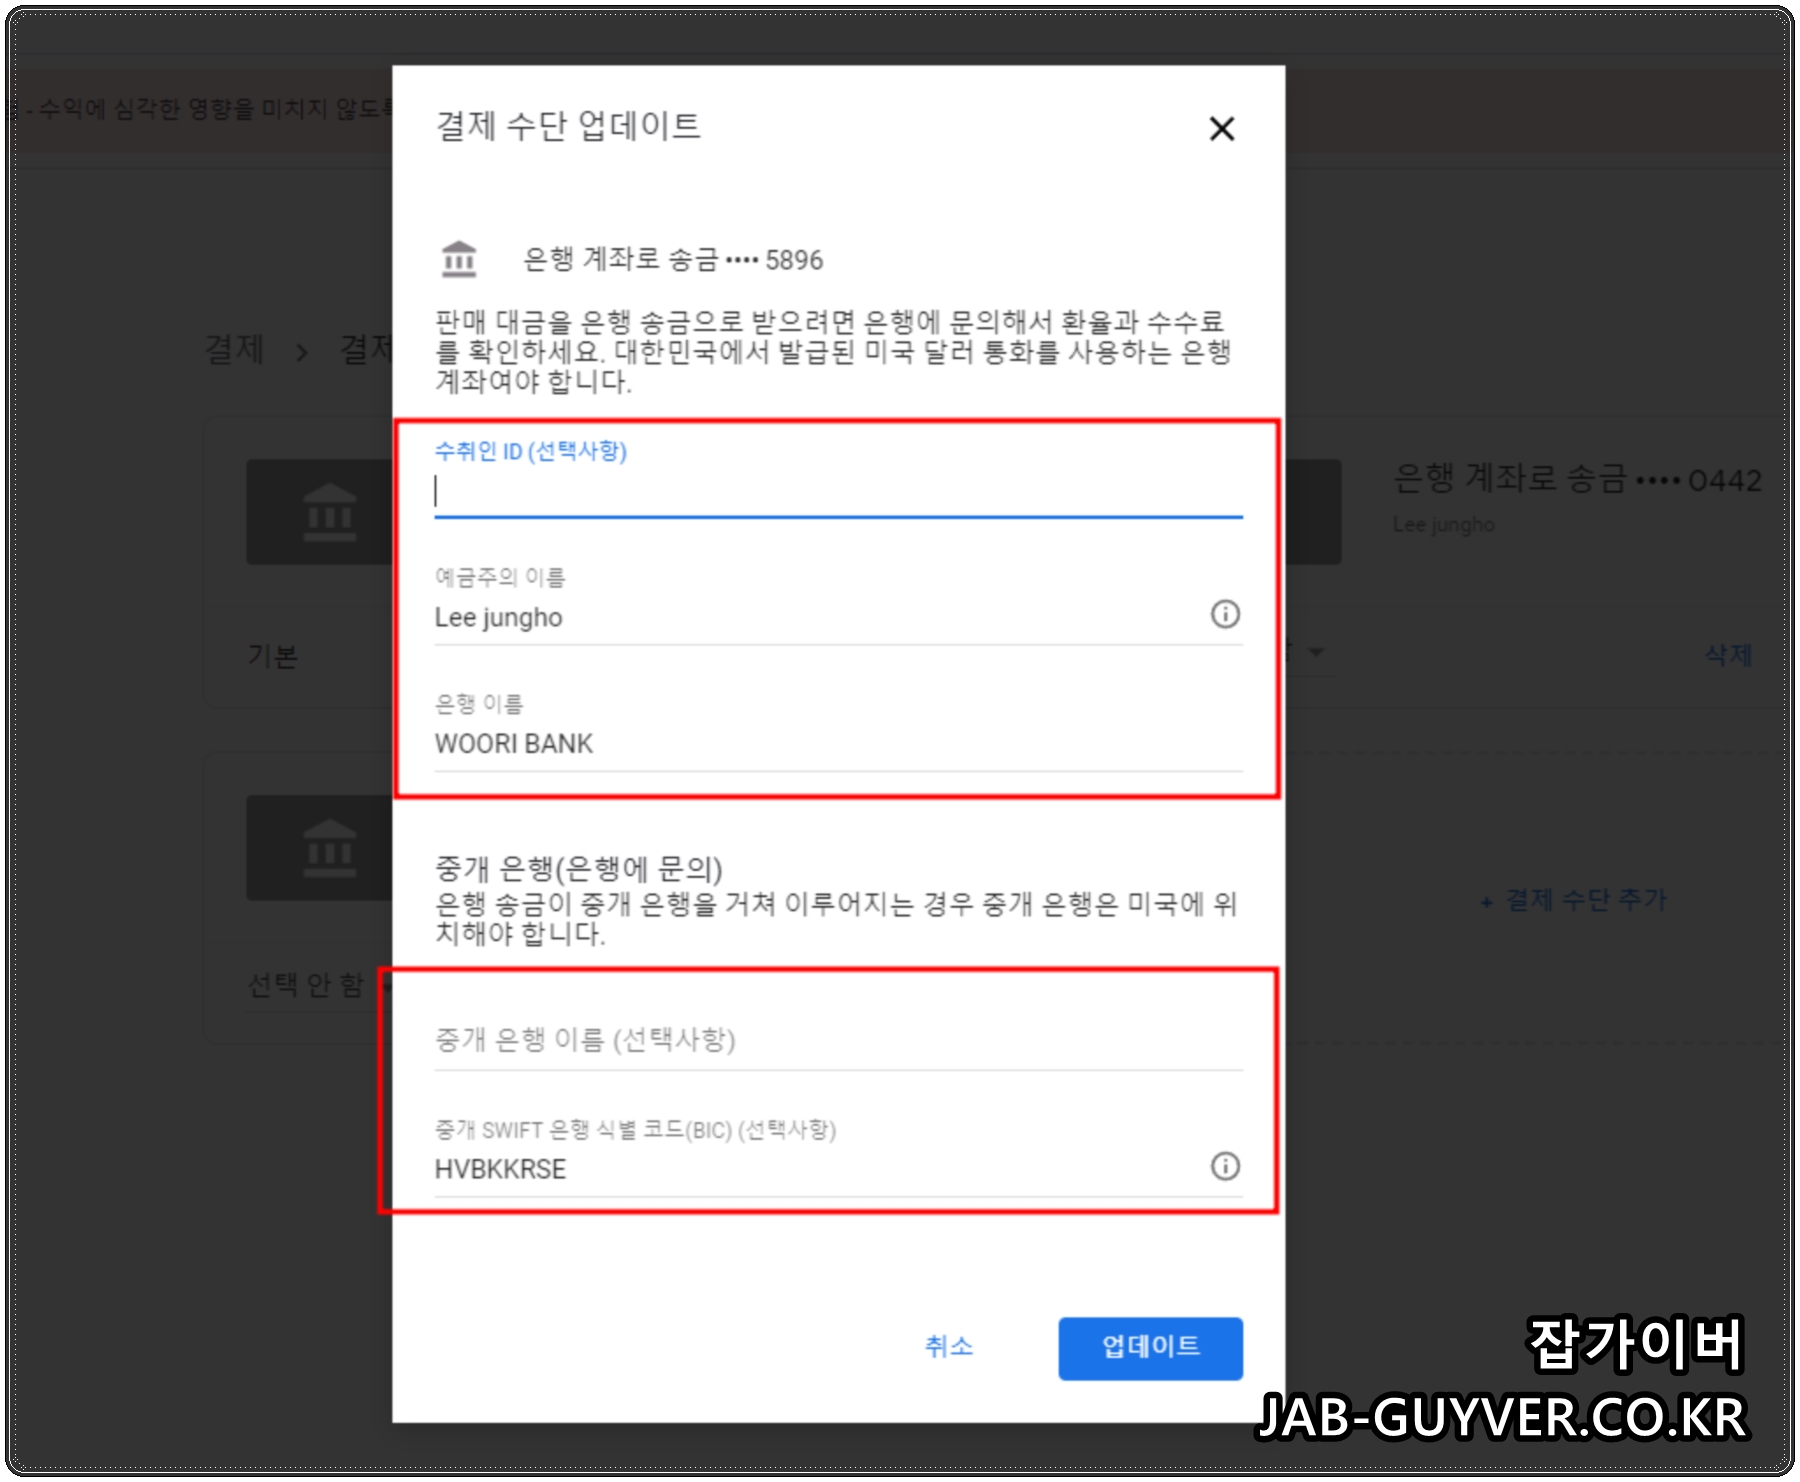Screen dimensions: 1800x1482
Task: Close the 결제 수단 업데이트 dialog
Action: click(x=1222, y=129)
